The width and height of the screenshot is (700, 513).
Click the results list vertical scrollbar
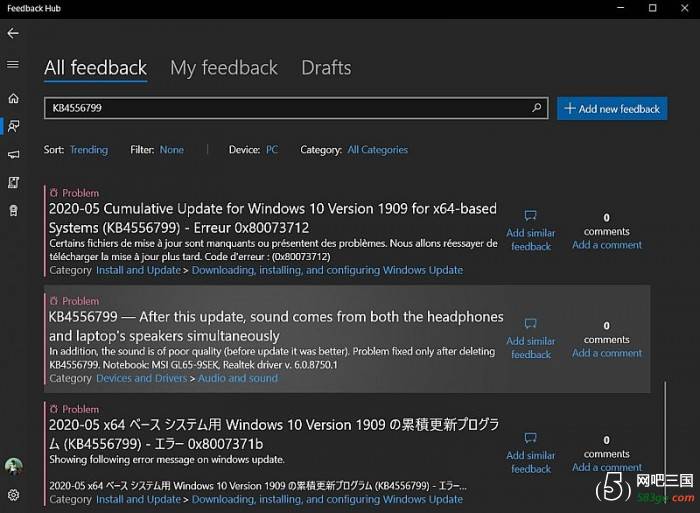[665, 442]
